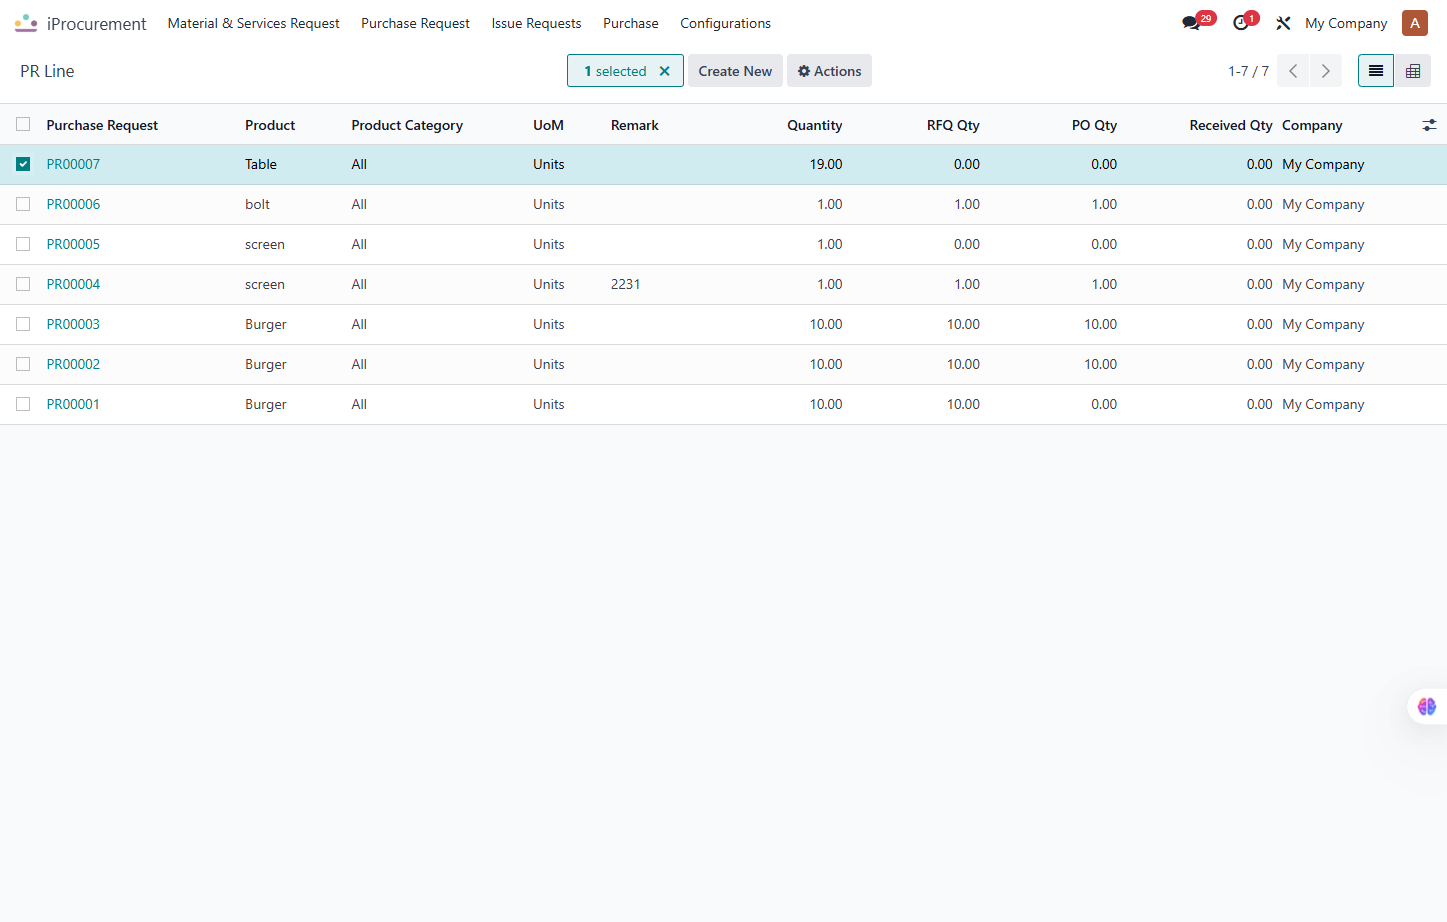Image resolution: width=1447 pixels, height=922 pixels.
Task: Open the activities clock icon
Action: (1241, 23)
